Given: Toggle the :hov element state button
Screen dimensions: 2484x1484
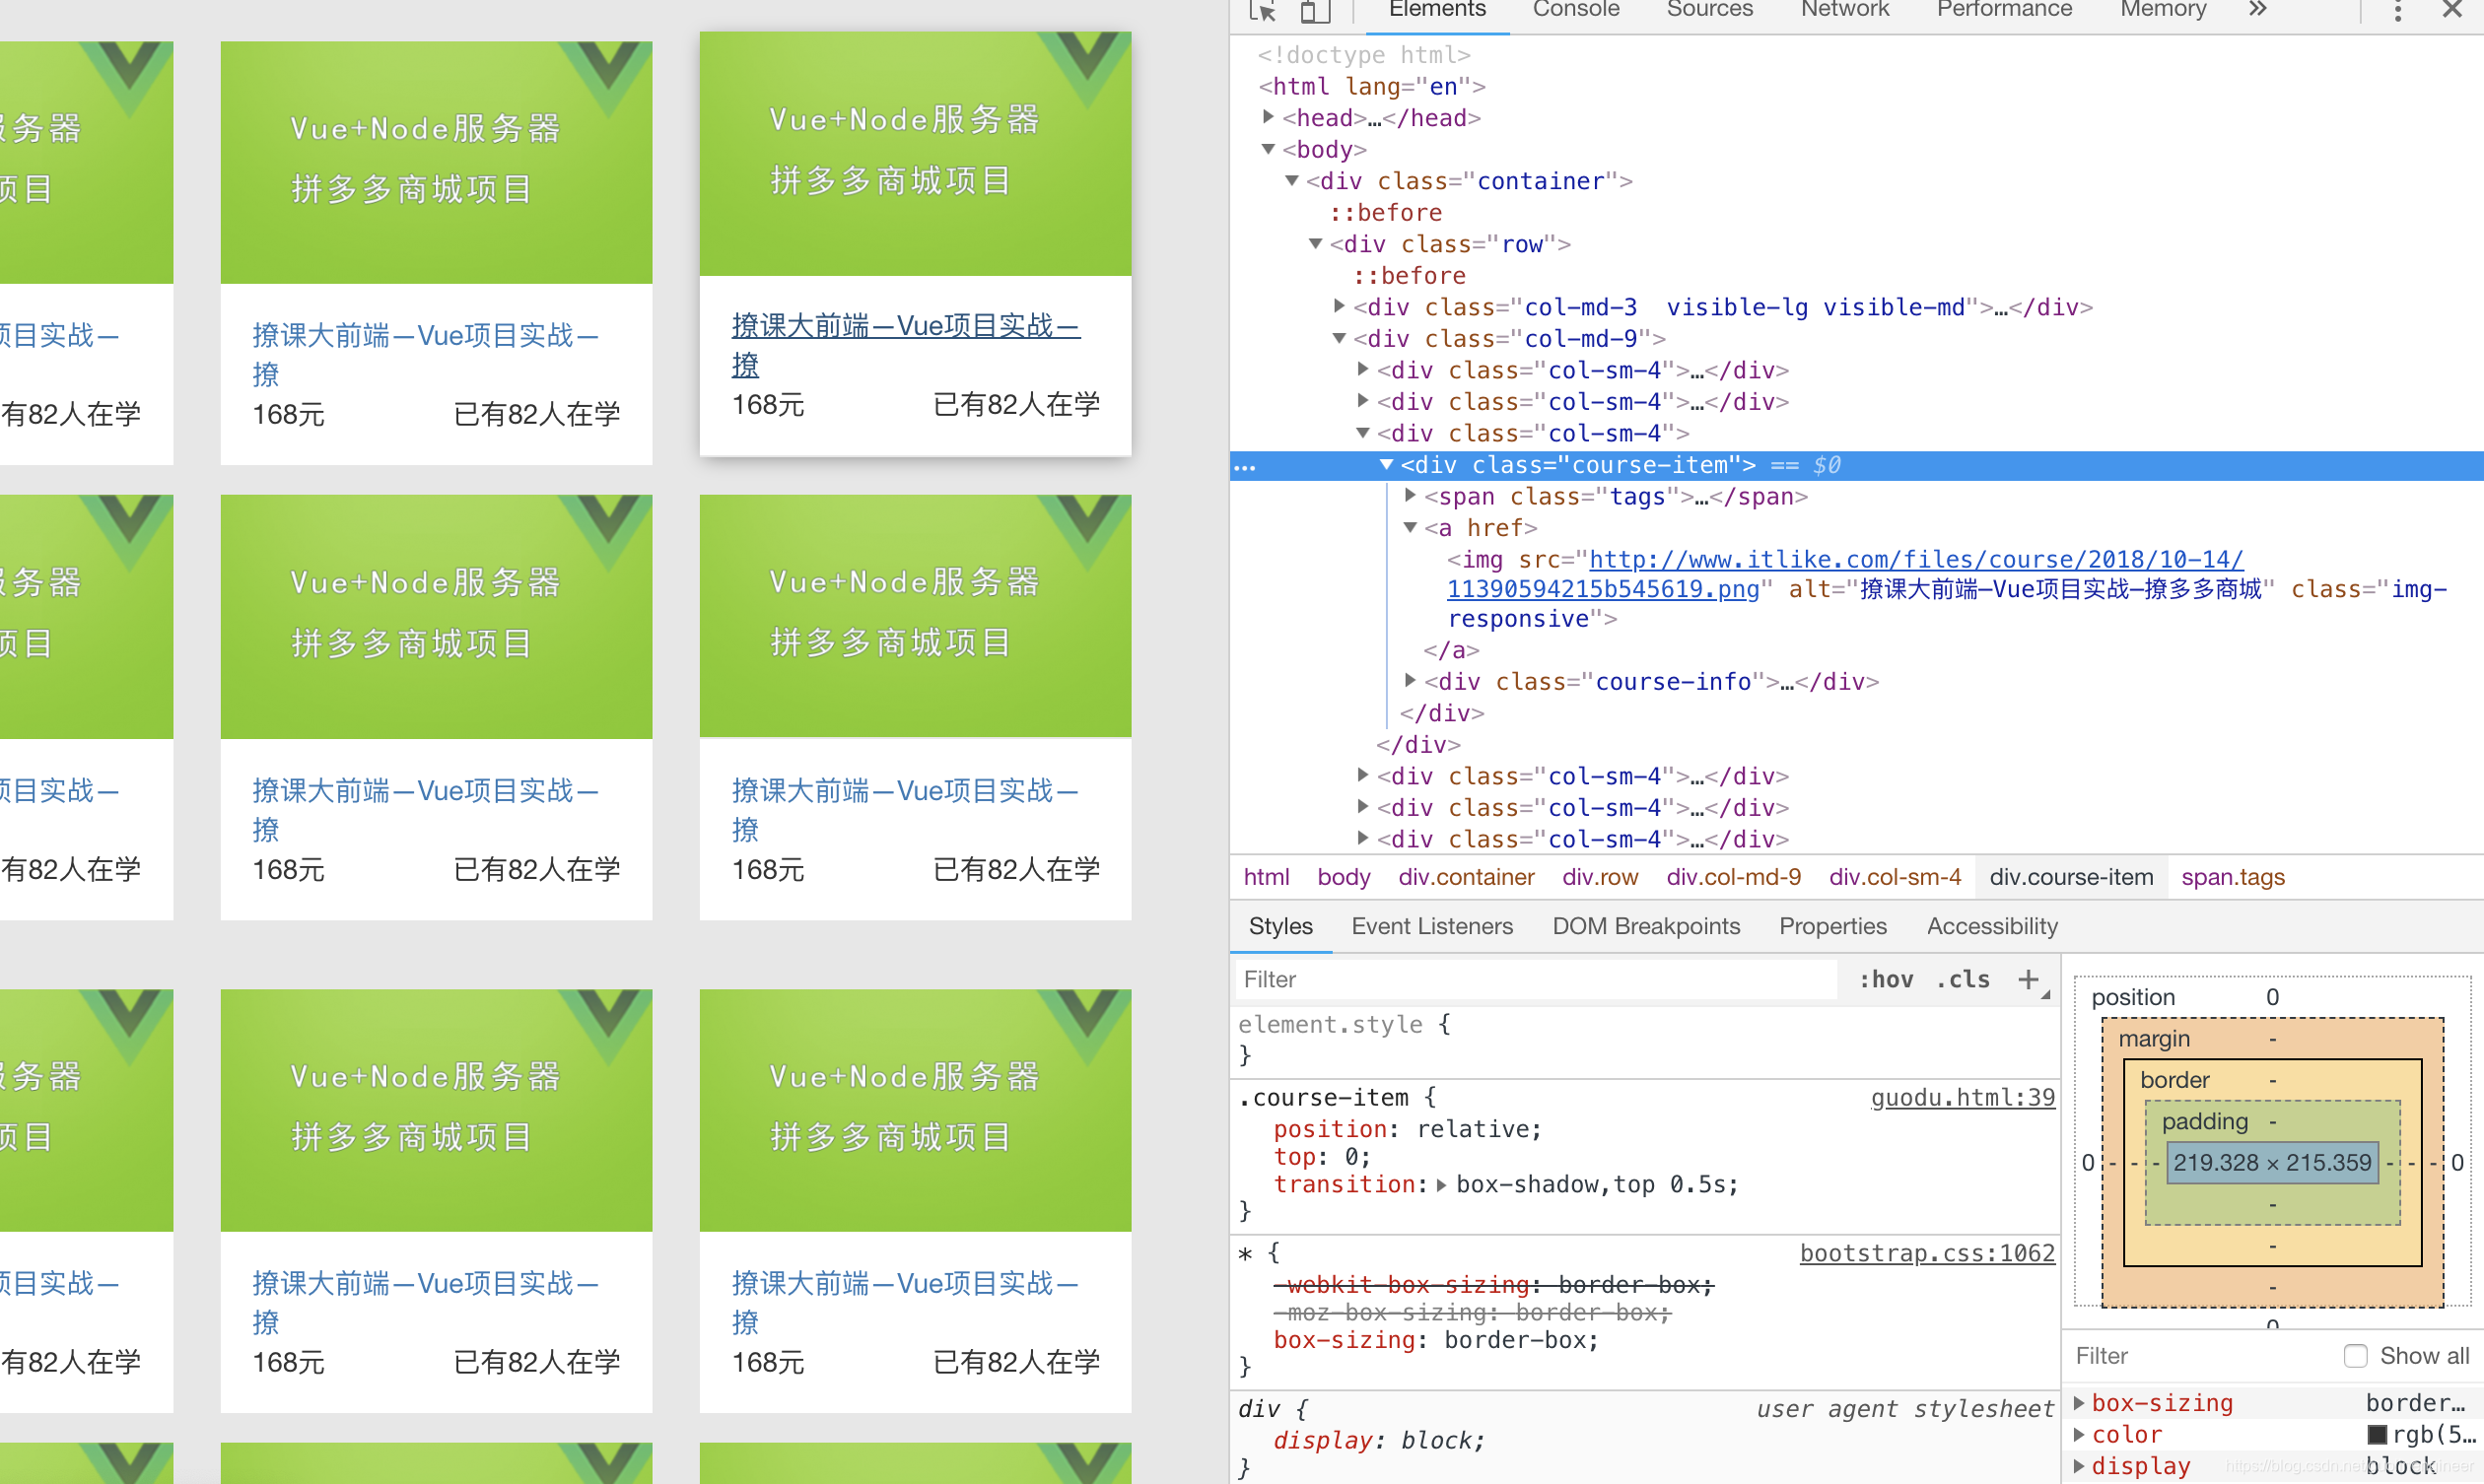Looking at the screenshot, I should (1886, 979).
